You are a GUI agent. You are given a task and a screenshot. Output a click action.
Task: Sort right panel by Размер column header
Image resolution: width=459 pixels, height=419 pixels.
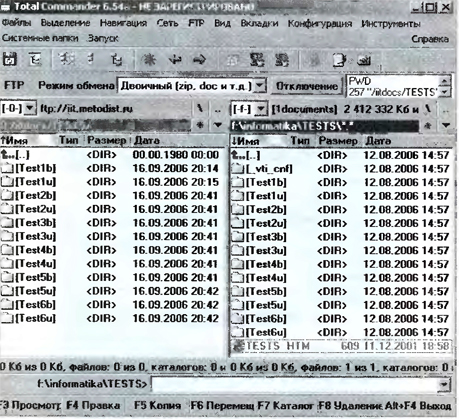[338, 141]
